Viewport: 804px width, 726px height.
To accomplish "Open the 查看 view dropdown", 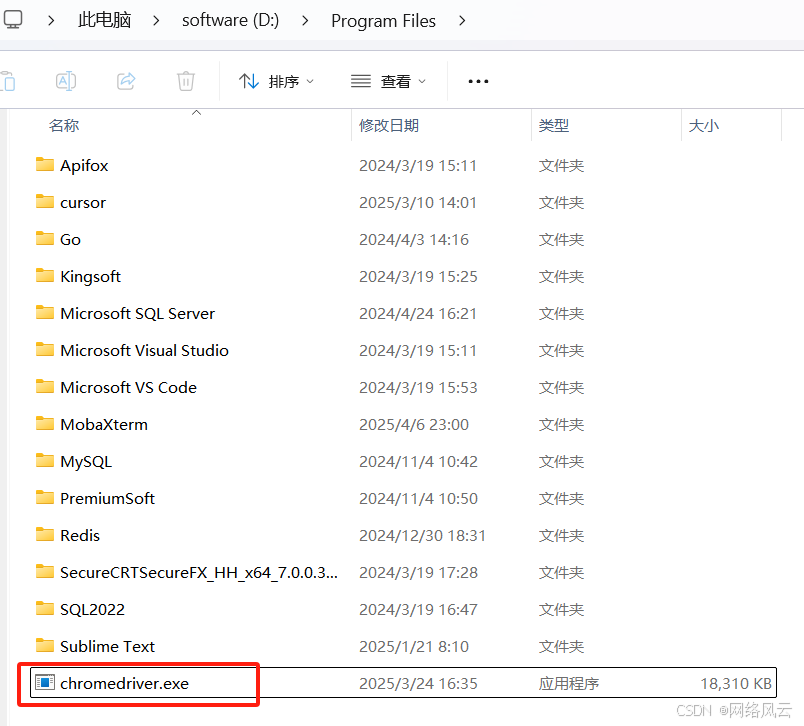I will click(x=388, y=81).
